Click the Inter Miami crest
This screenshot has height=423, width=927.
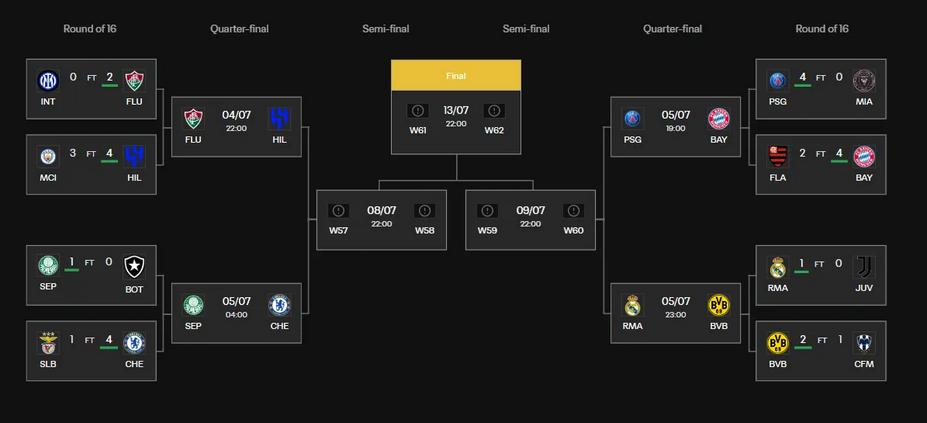[x=864, y=80]
